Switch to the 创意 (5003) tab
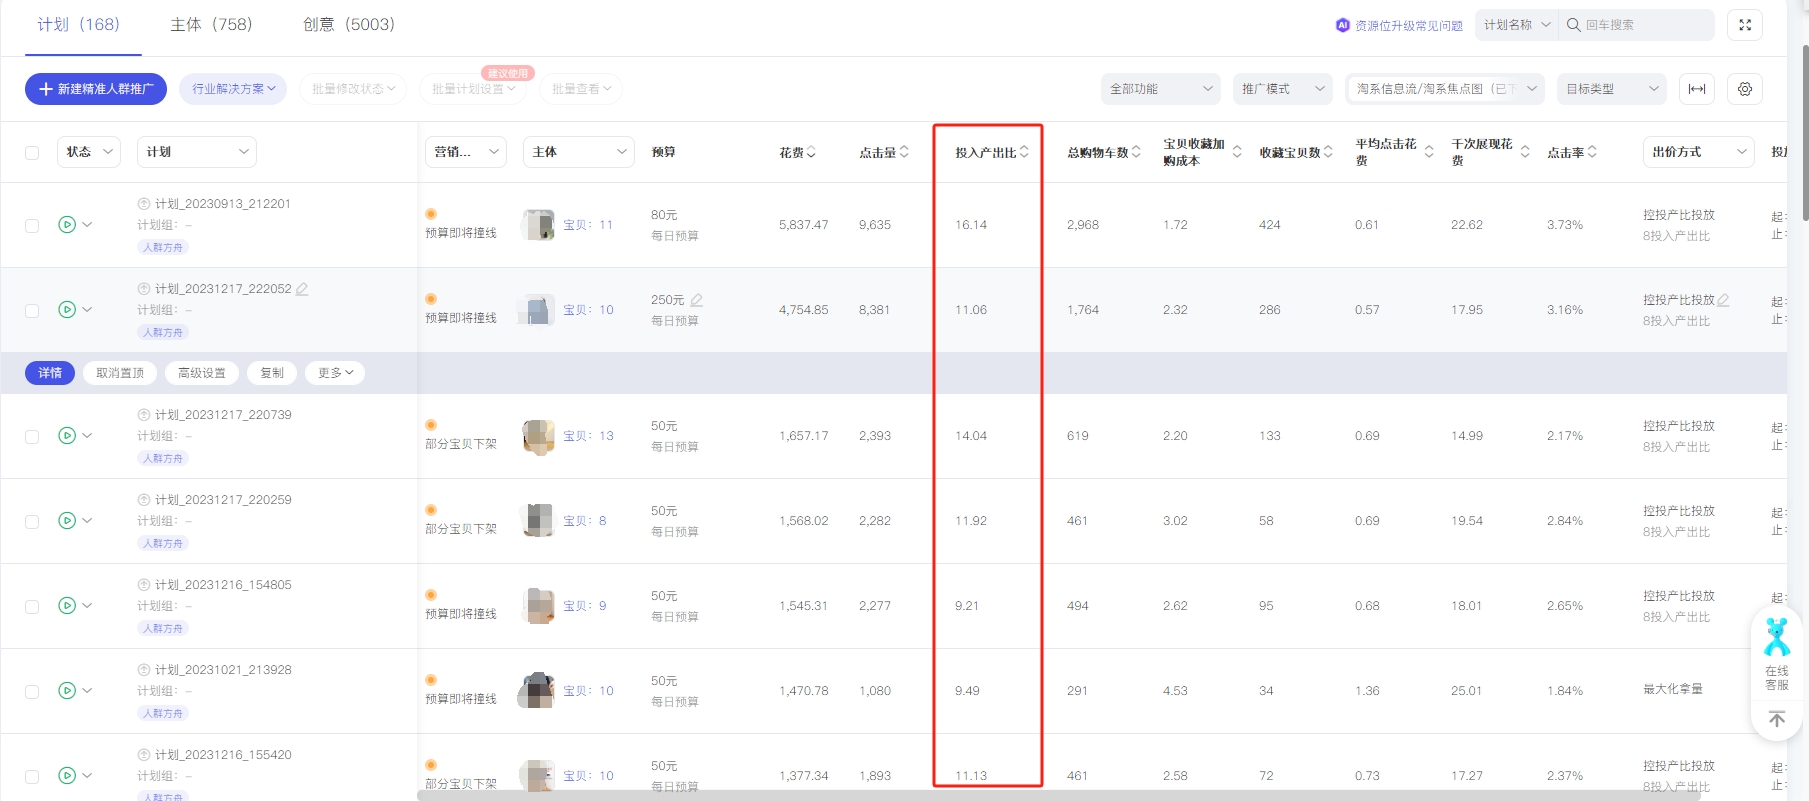 tap(349, 25)
